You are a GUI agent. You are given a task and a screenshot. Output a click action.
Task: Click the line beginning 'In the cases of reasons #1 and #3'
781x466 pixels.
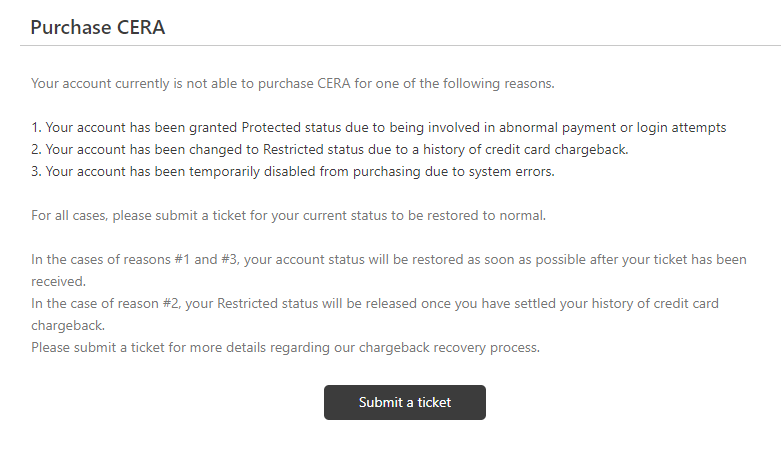click(389, 259)
